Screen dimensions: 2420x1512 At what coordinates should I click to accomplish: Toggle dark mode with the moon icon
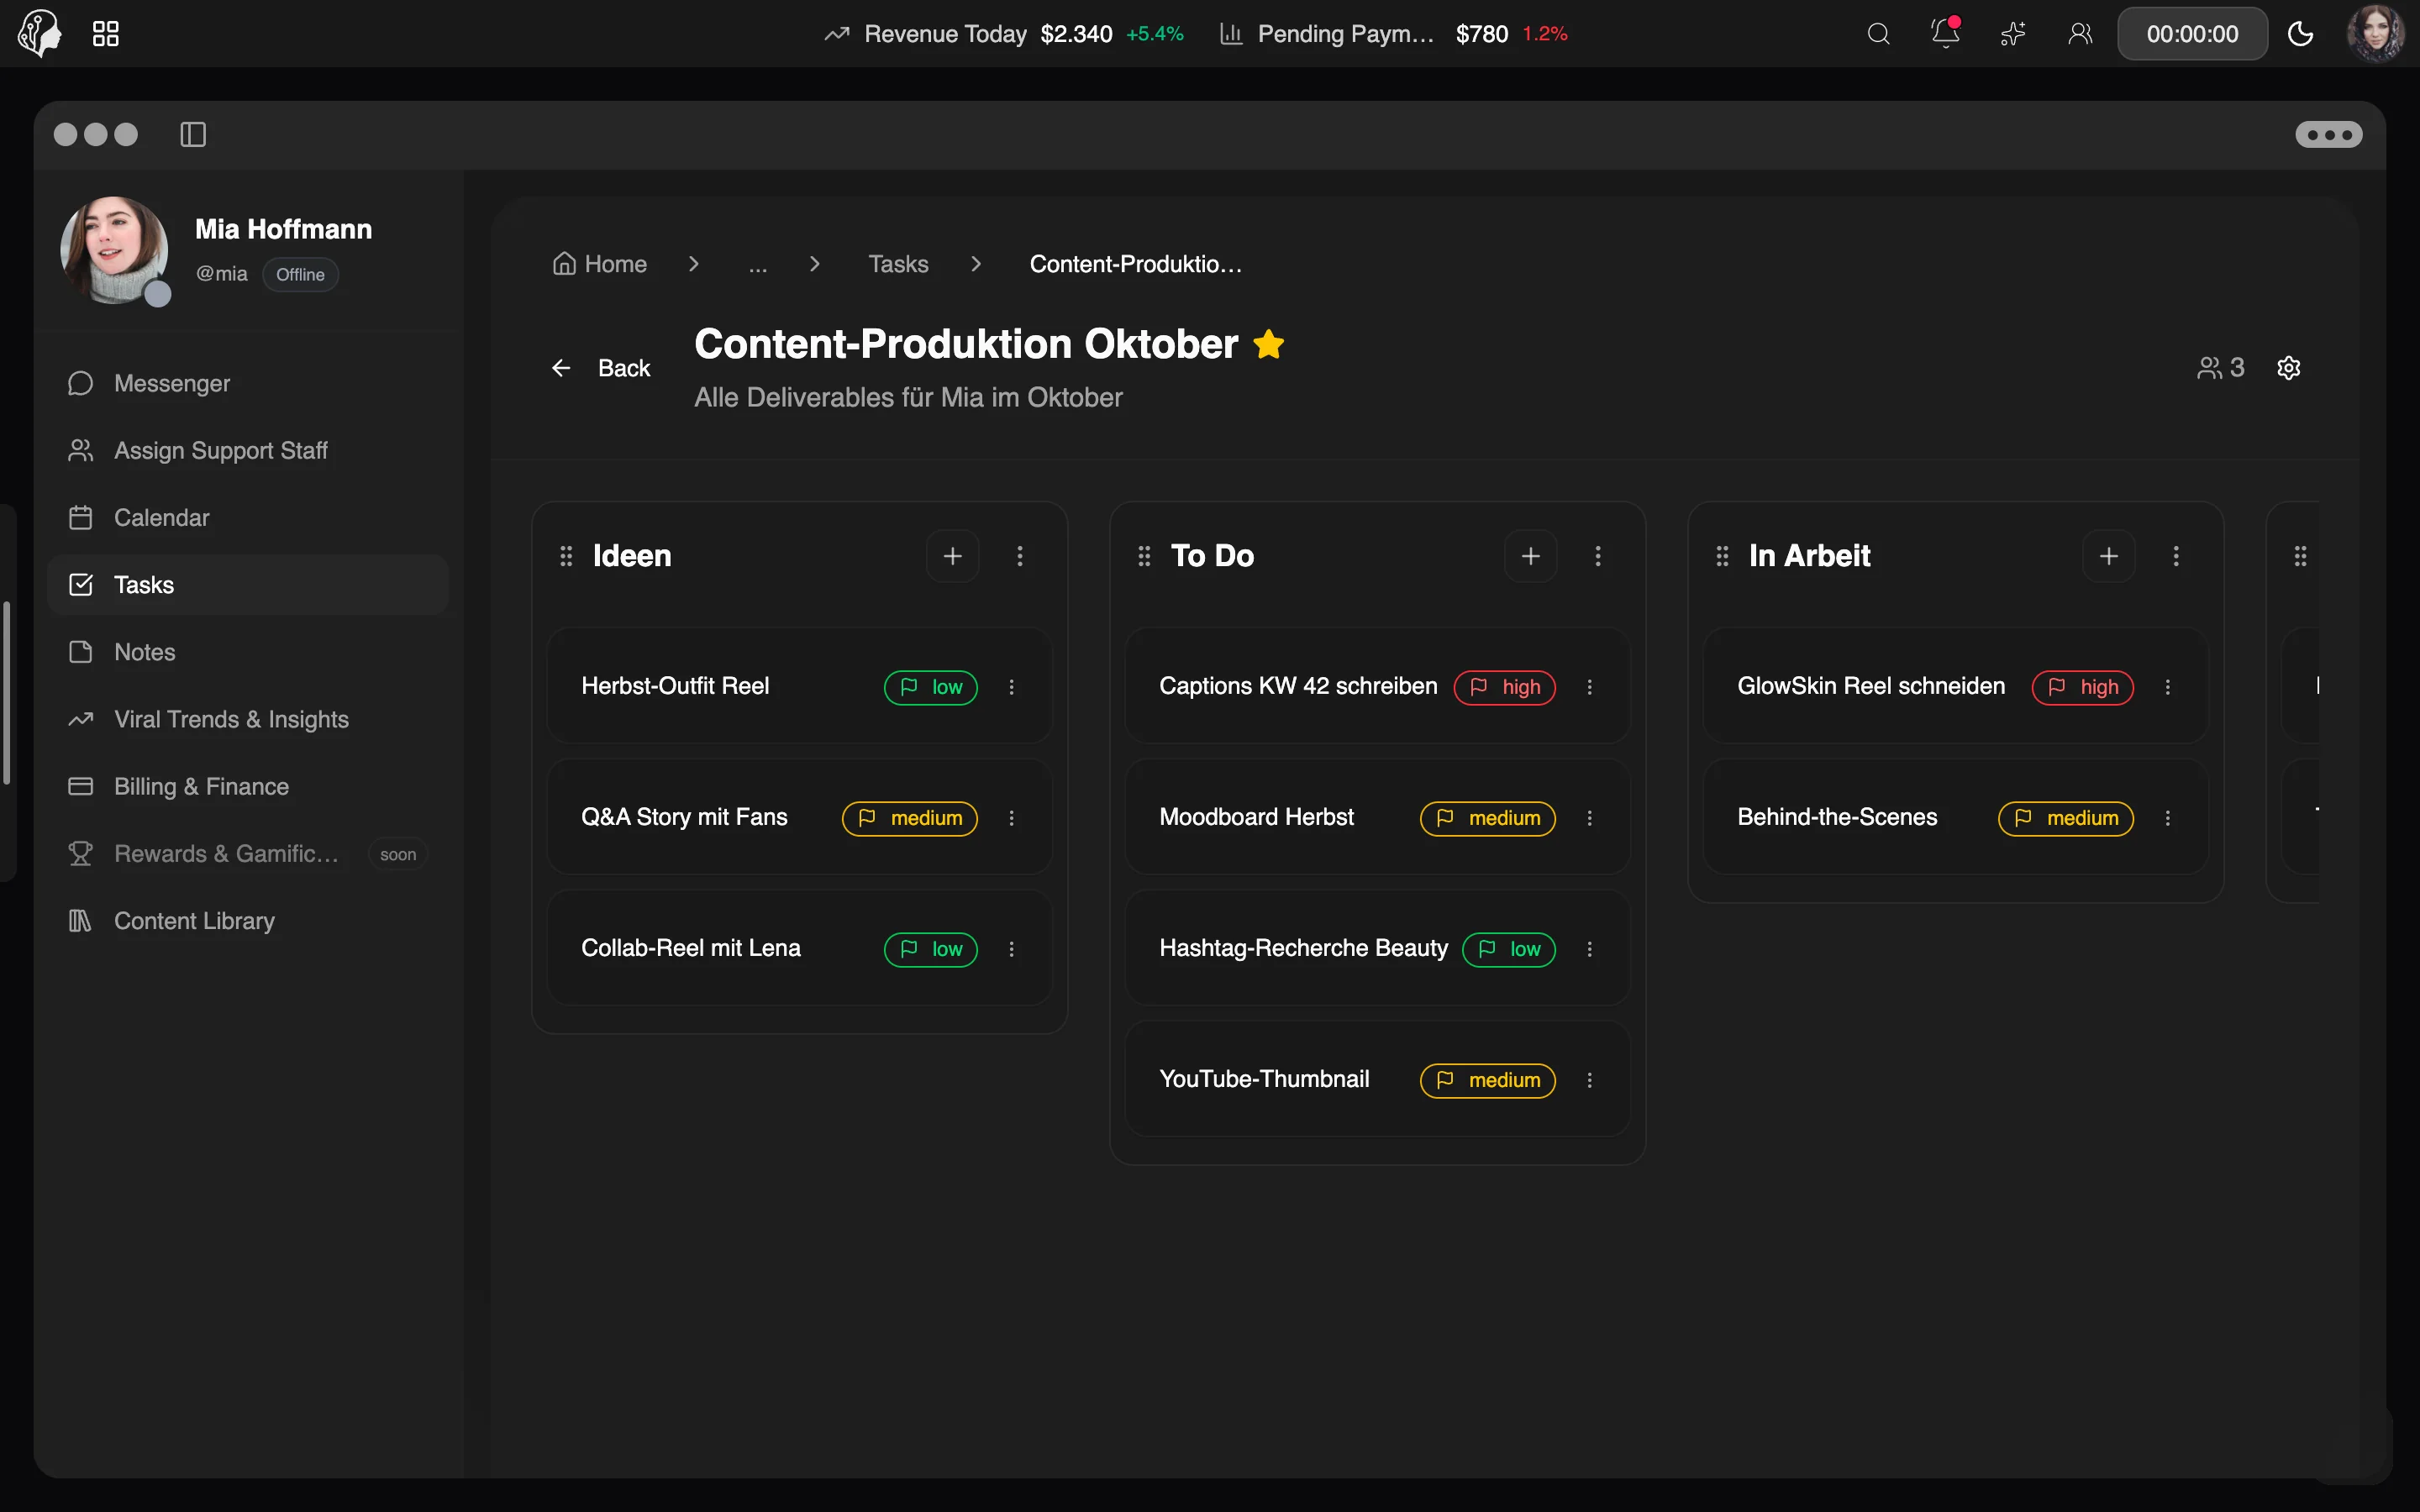(2300, 34)
